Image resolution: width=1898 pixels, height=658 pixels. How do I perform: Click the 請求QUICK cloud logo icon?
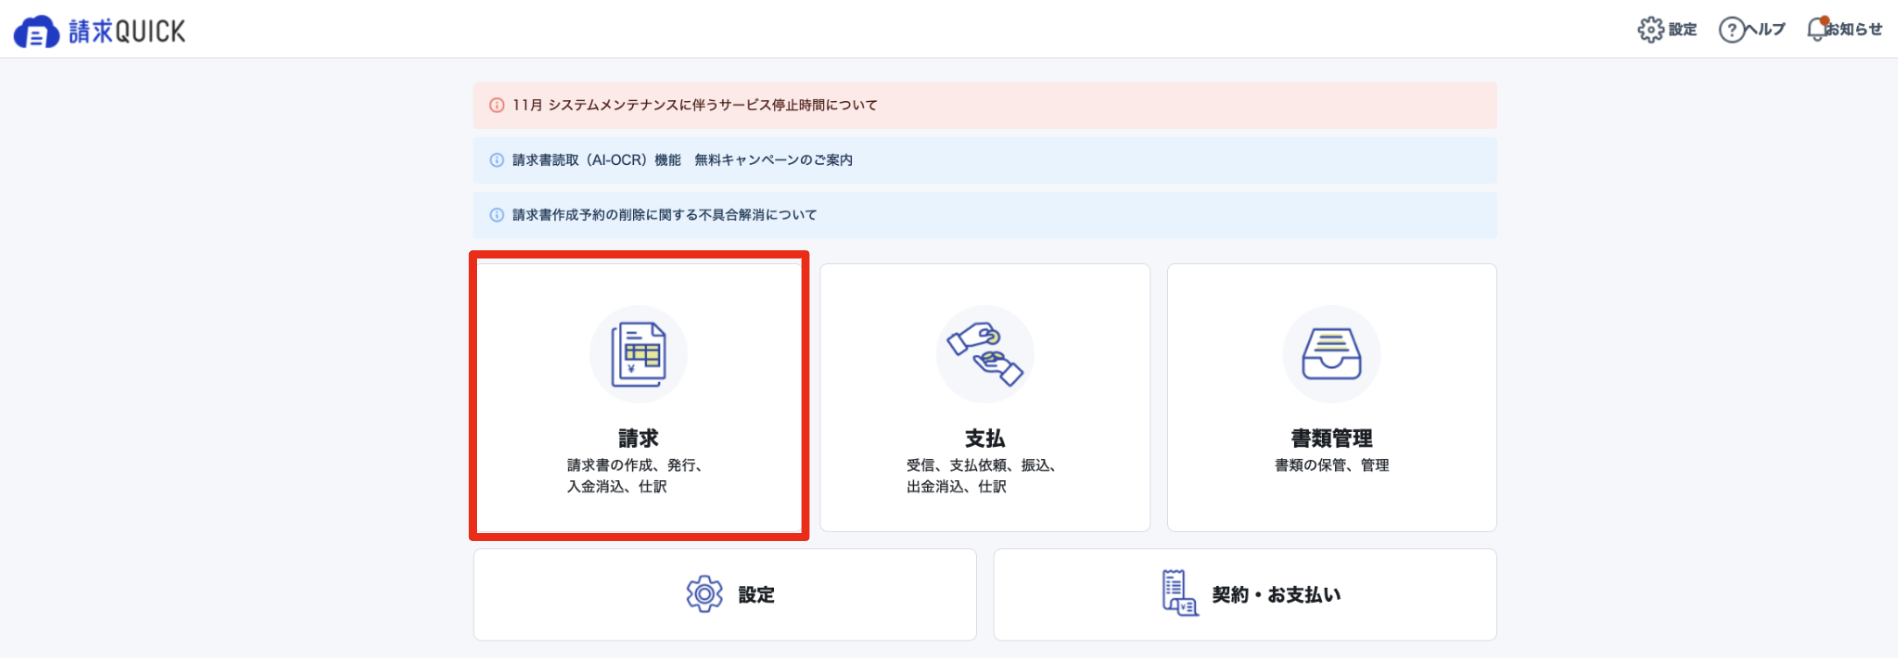[x=36, y=32]
